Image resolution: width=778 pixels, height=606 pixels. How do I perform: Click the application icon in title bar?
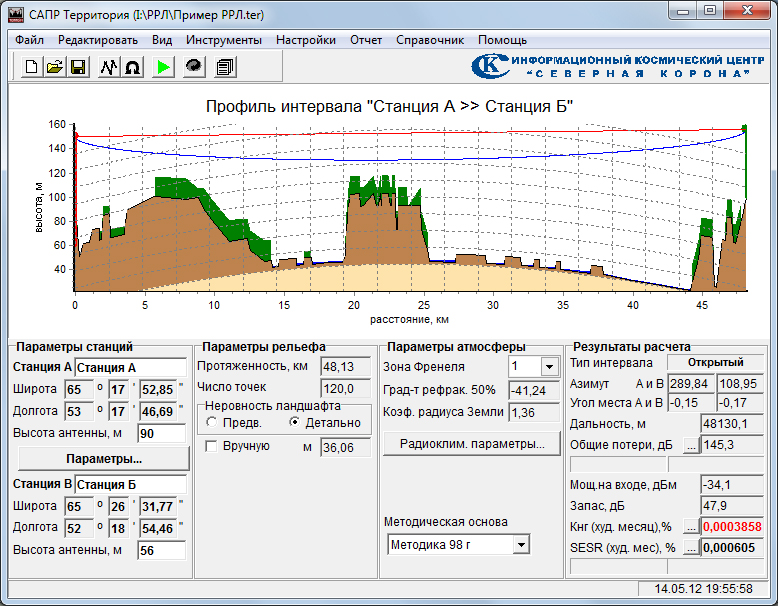[16, 14]
